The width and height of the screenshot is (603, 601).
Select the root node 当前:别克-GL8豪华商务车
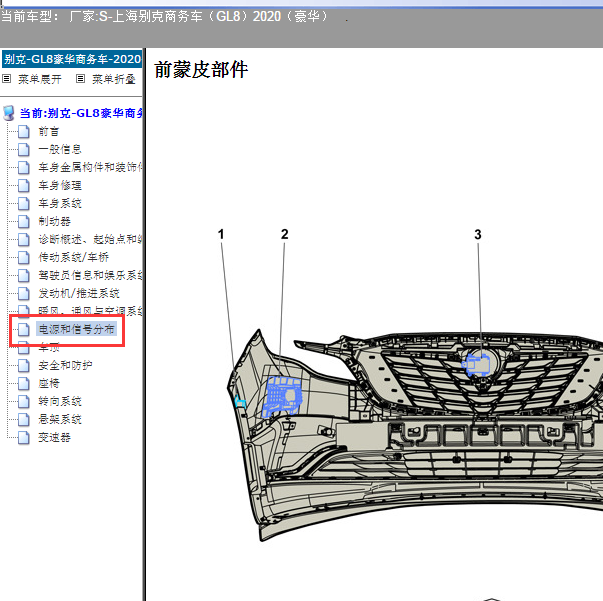(x=81, y=113)
